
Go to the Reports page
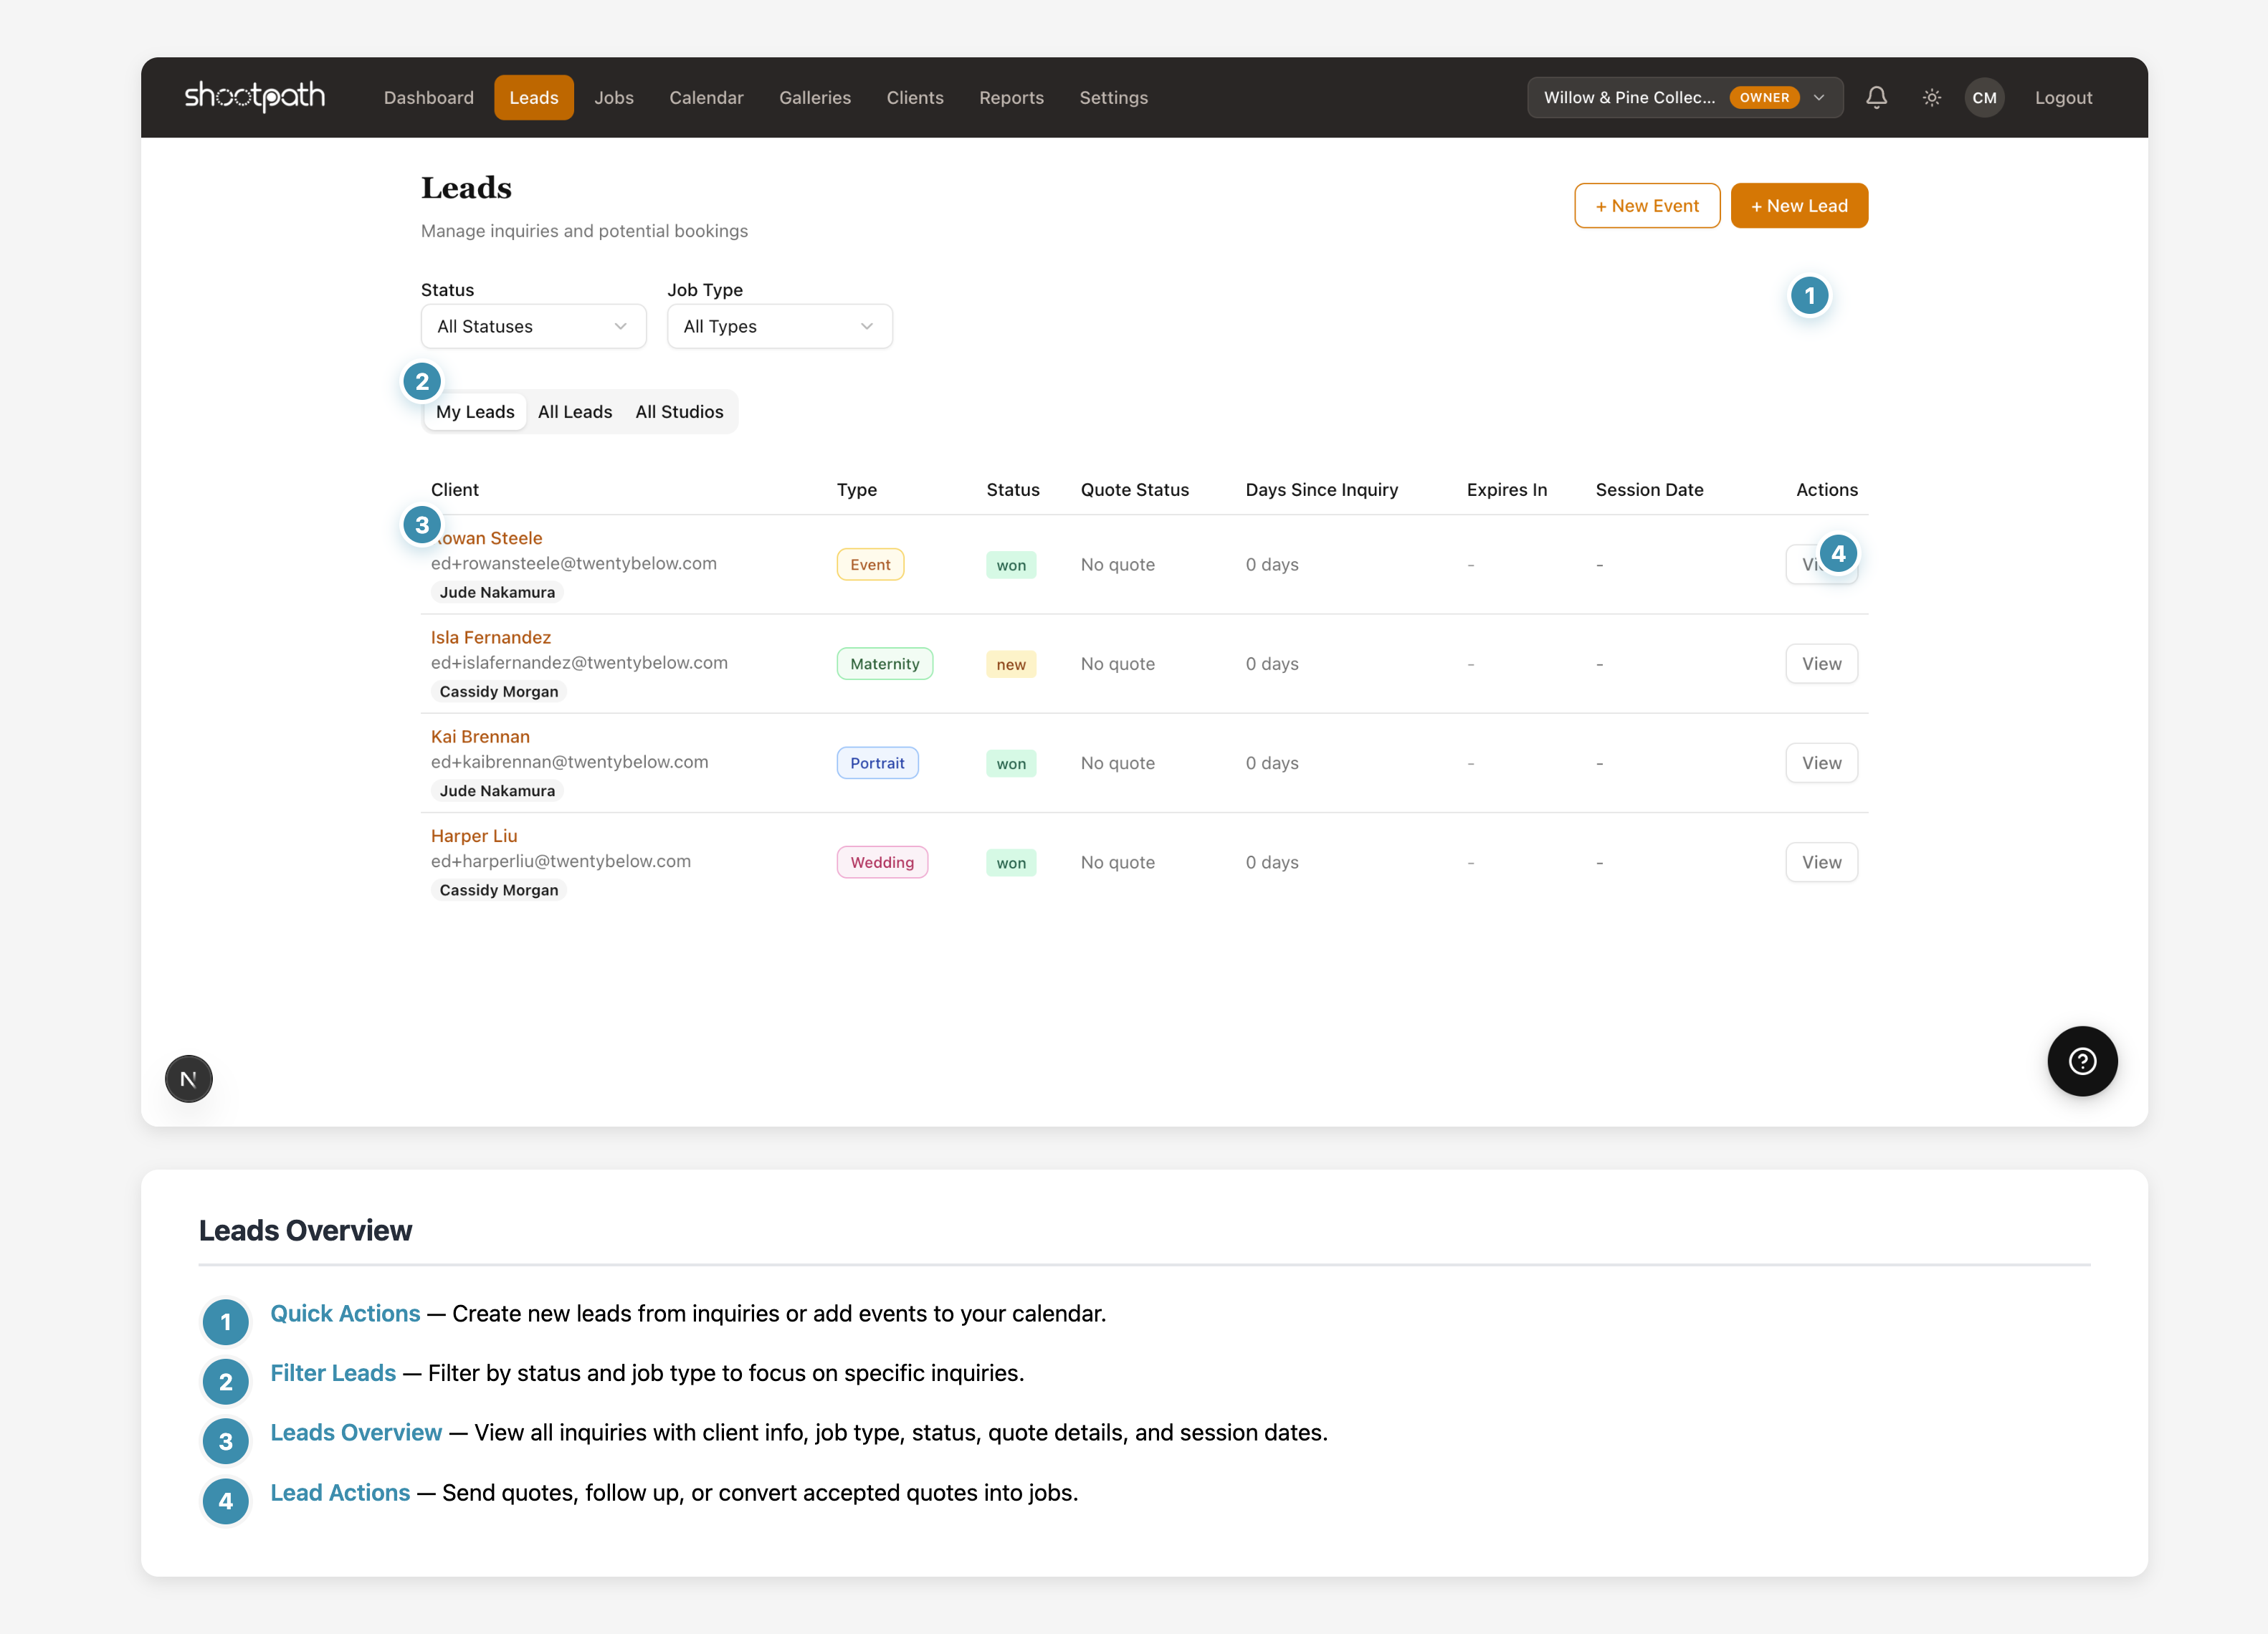[x=1011, y=97]
